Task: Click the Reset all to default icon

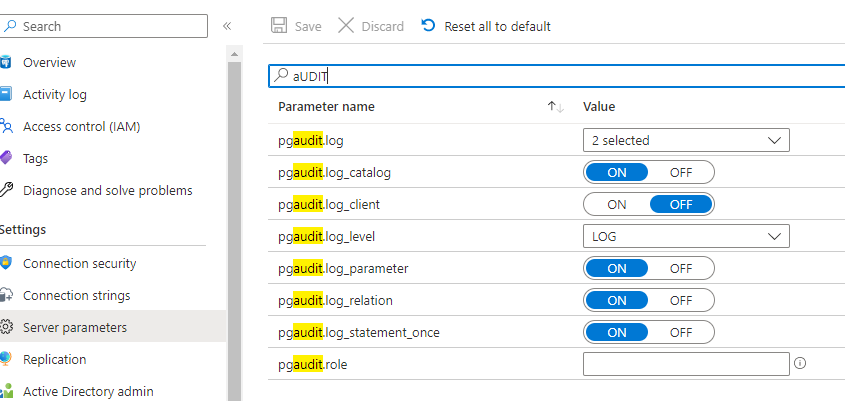Action: 429,26
